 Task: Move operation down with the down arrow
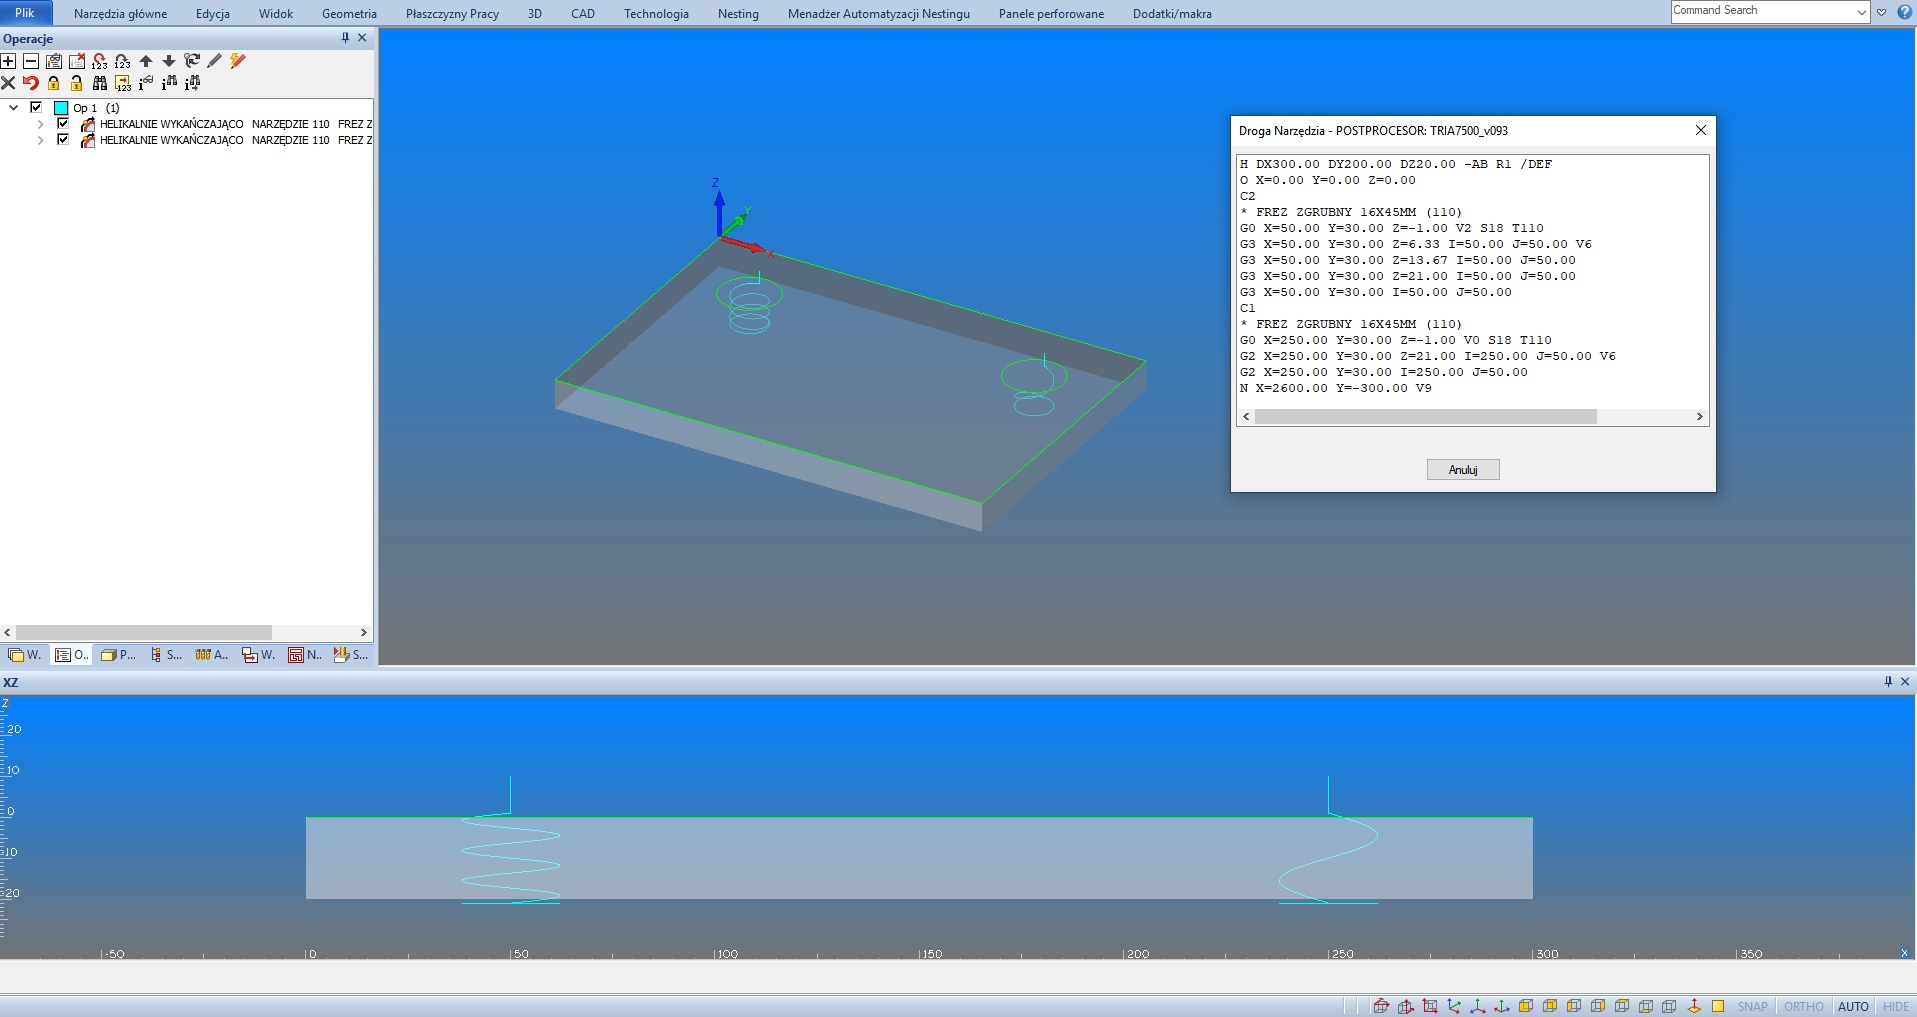point(169,61)
